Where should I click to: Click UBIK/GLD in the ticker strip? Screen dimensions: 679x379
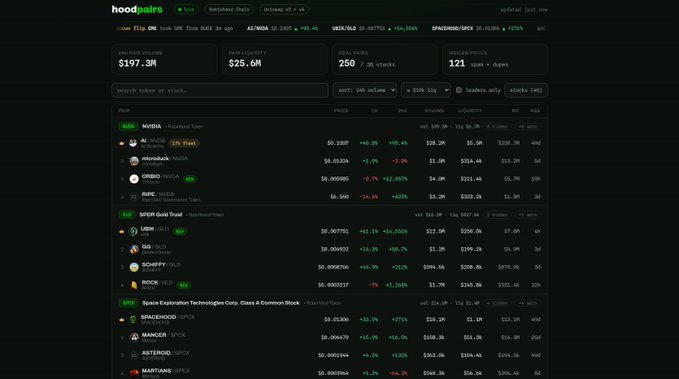click(375, 28)
